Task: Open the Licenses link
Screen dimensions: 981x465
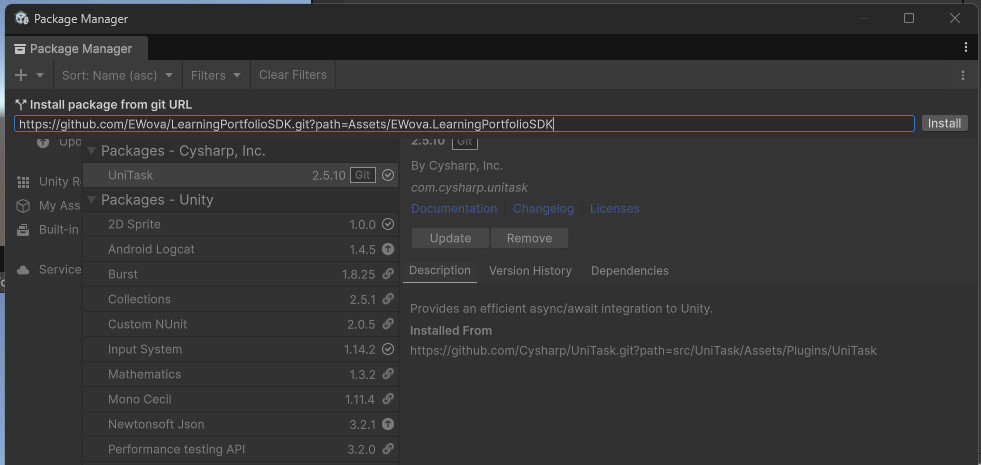Action: (x=614, y=208)
